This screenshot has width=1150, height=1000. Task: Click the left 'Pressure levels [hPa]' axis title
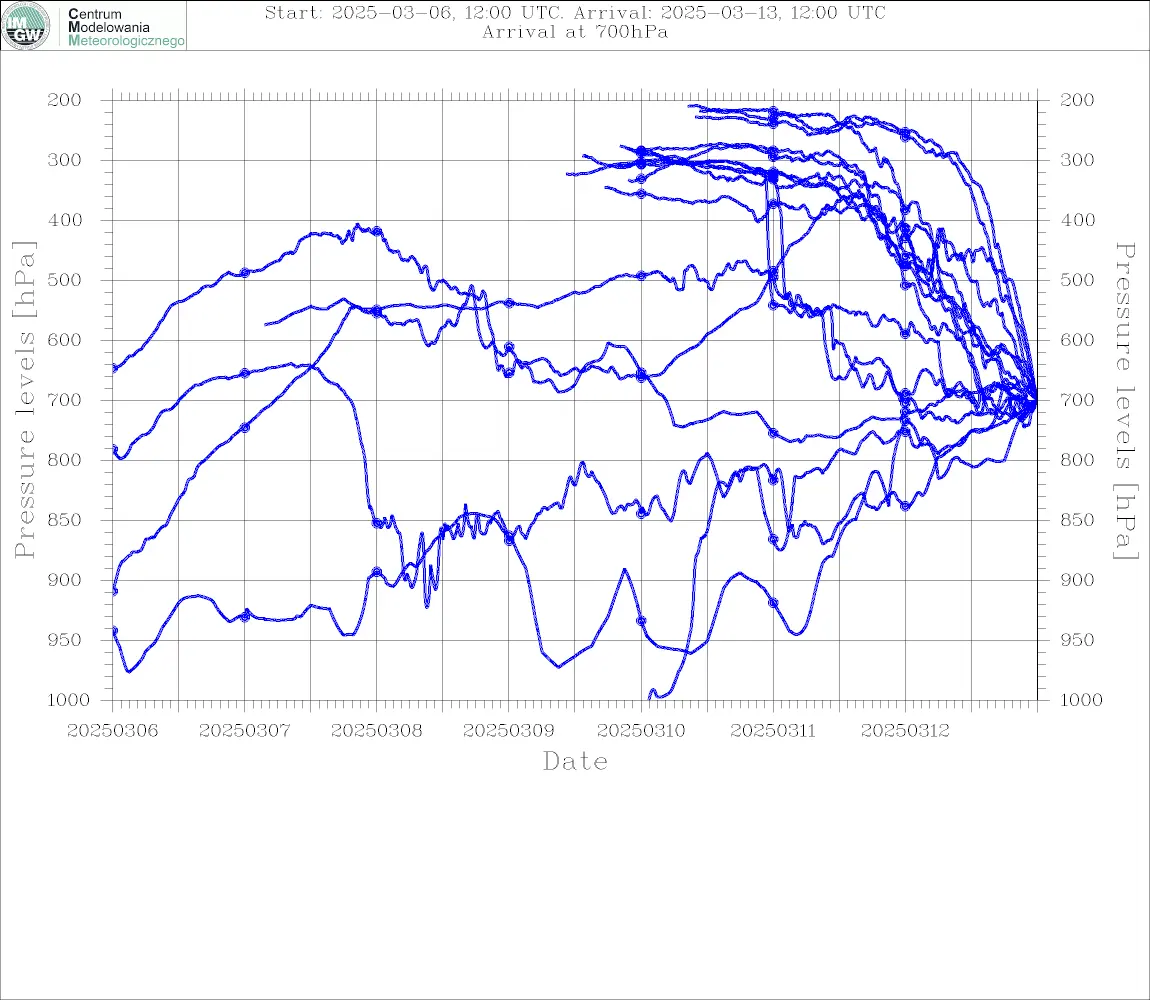click(x=24, y=400)
